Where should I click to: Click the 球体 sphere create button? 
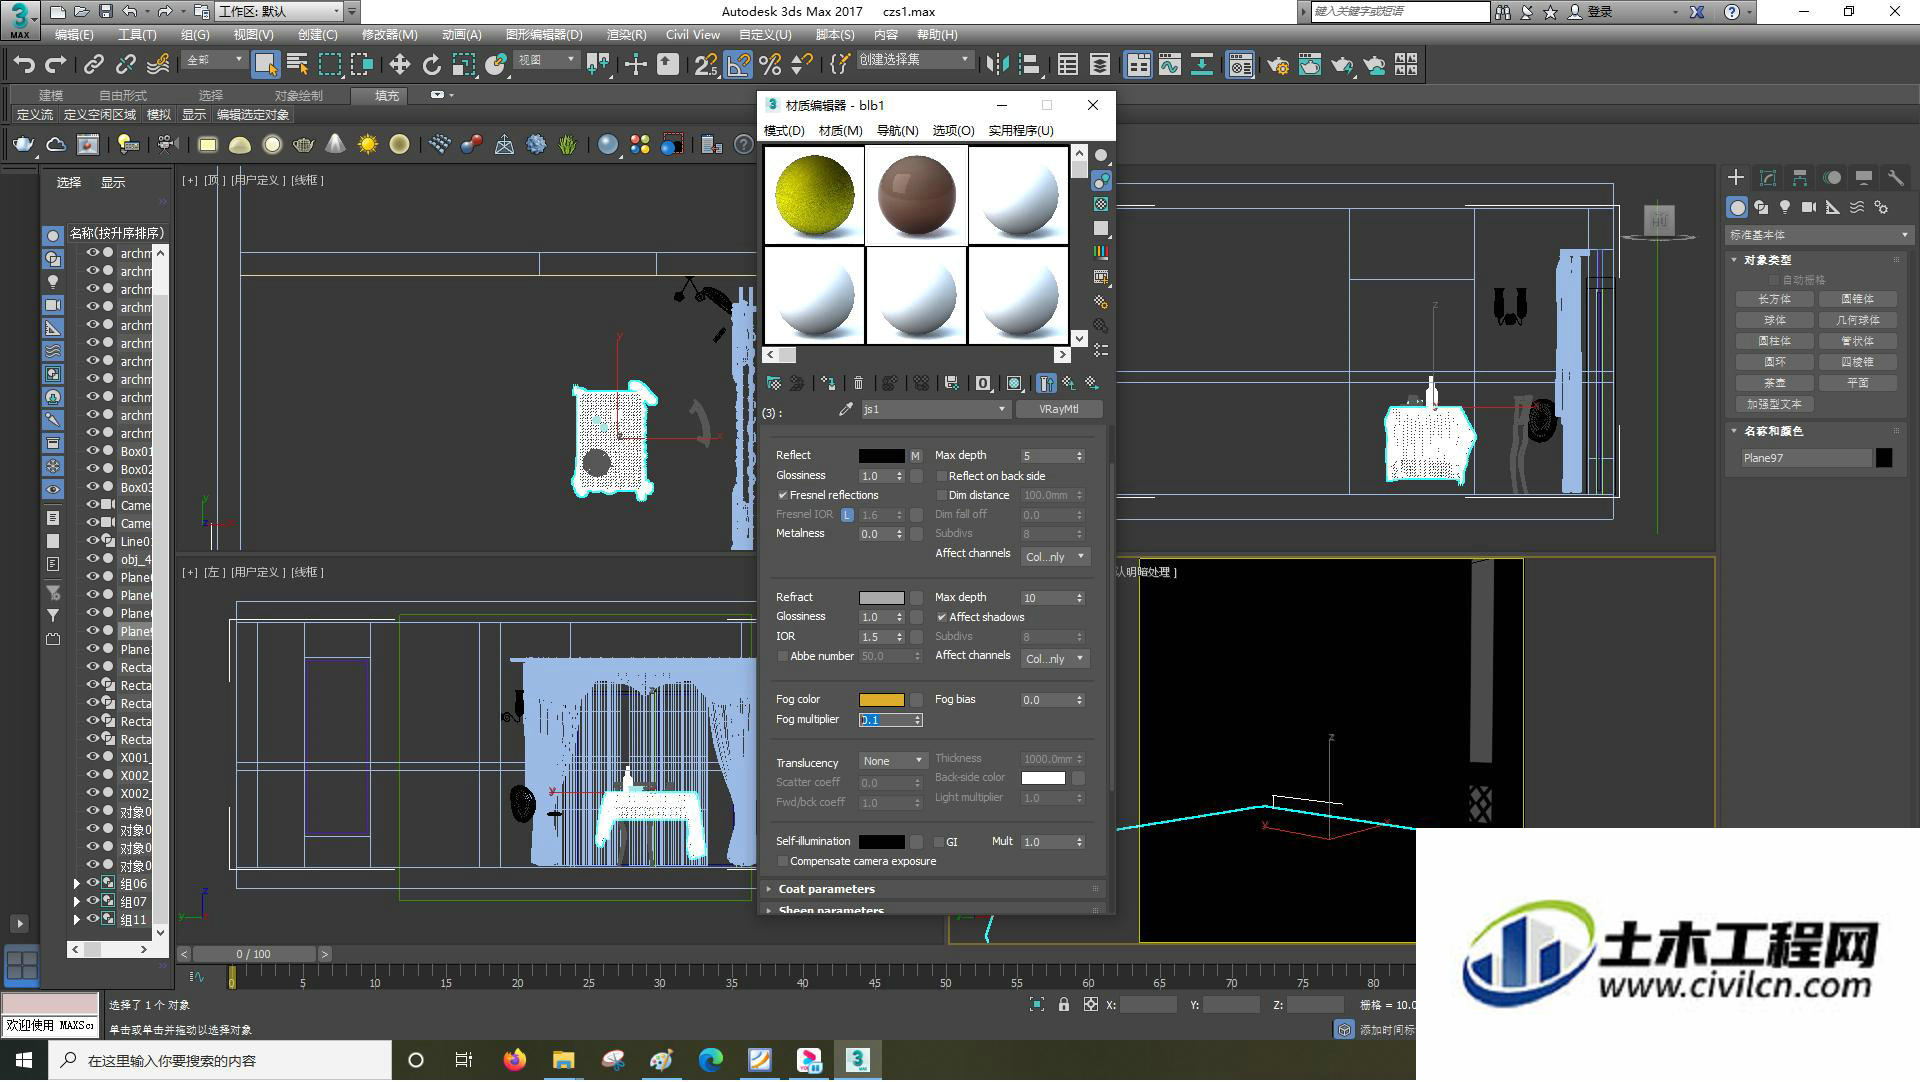pyautogui.click(x=1775, y=320)
